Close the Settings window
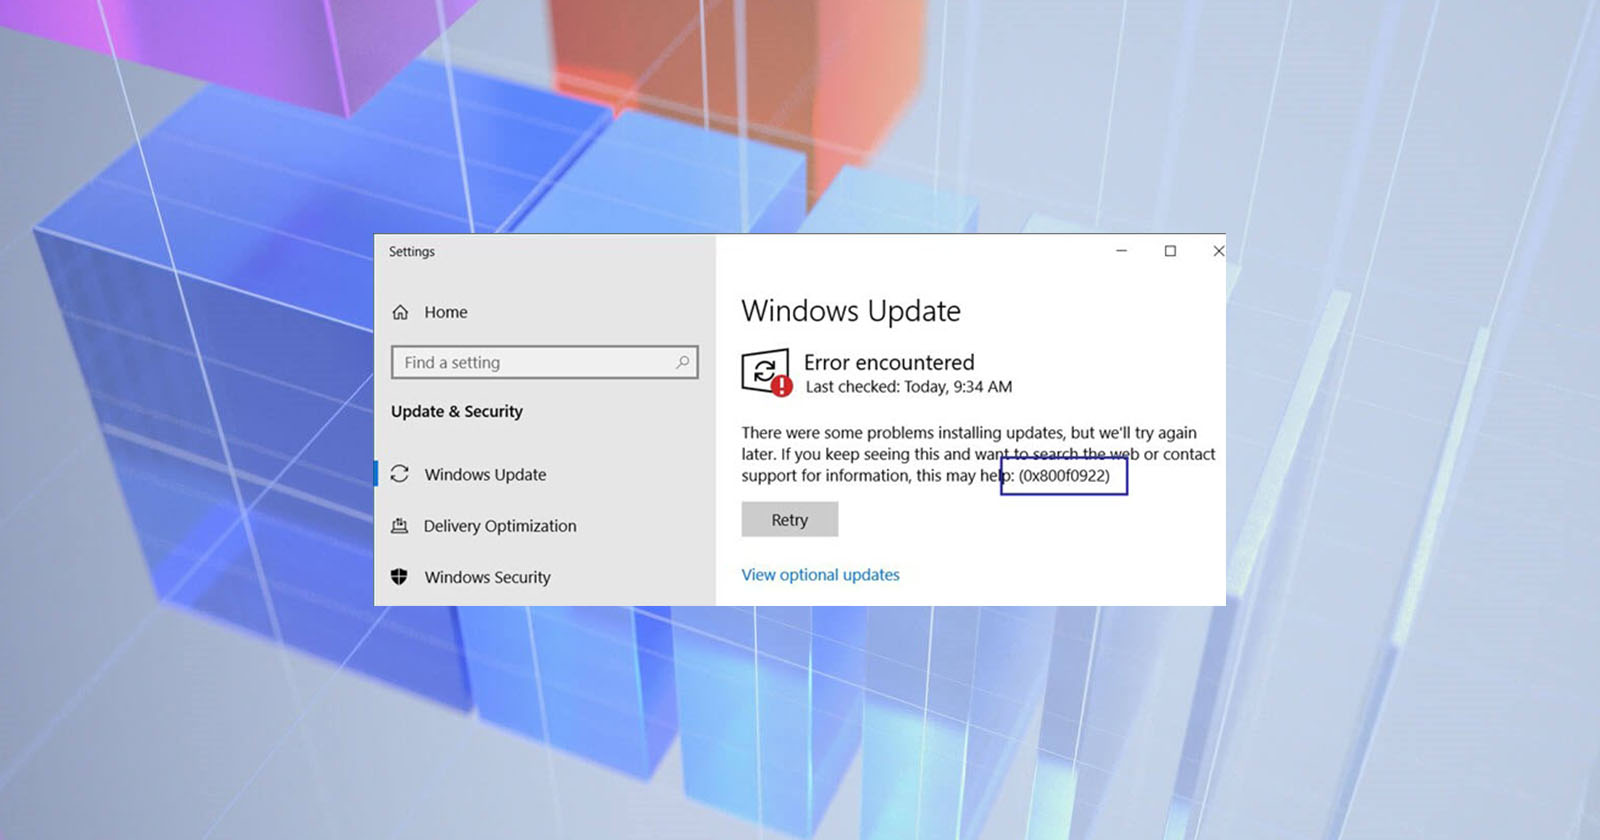The image size is (1600, 840). click(1217, 251)
